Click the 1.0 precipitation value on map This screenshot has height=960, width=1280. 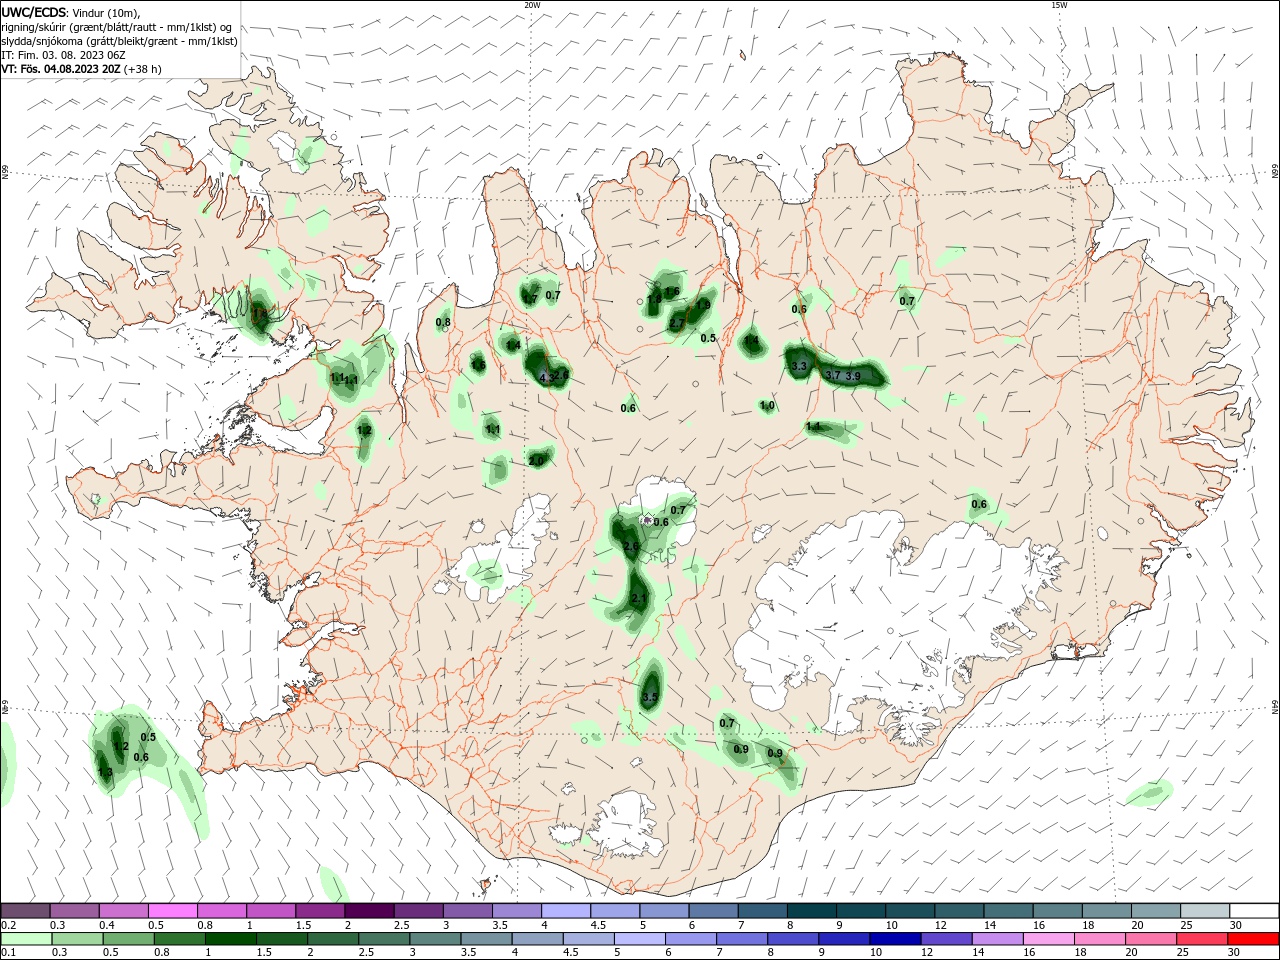[767, 406]
